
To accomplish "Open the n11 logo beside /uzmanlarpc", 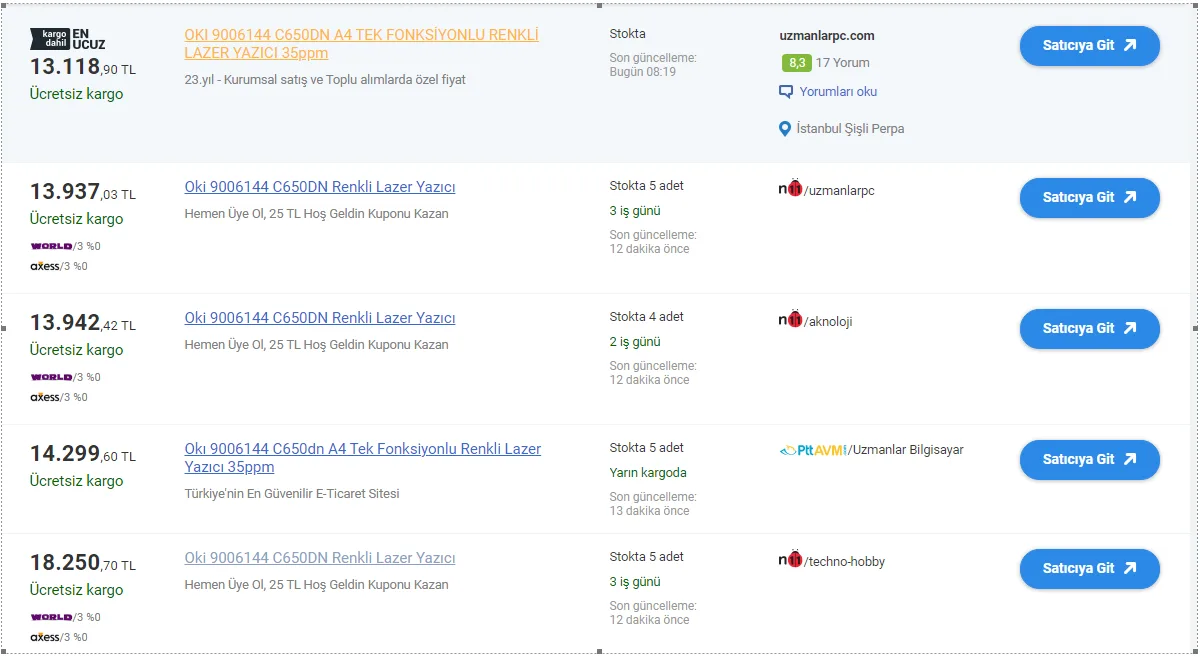I will point(790,189).
